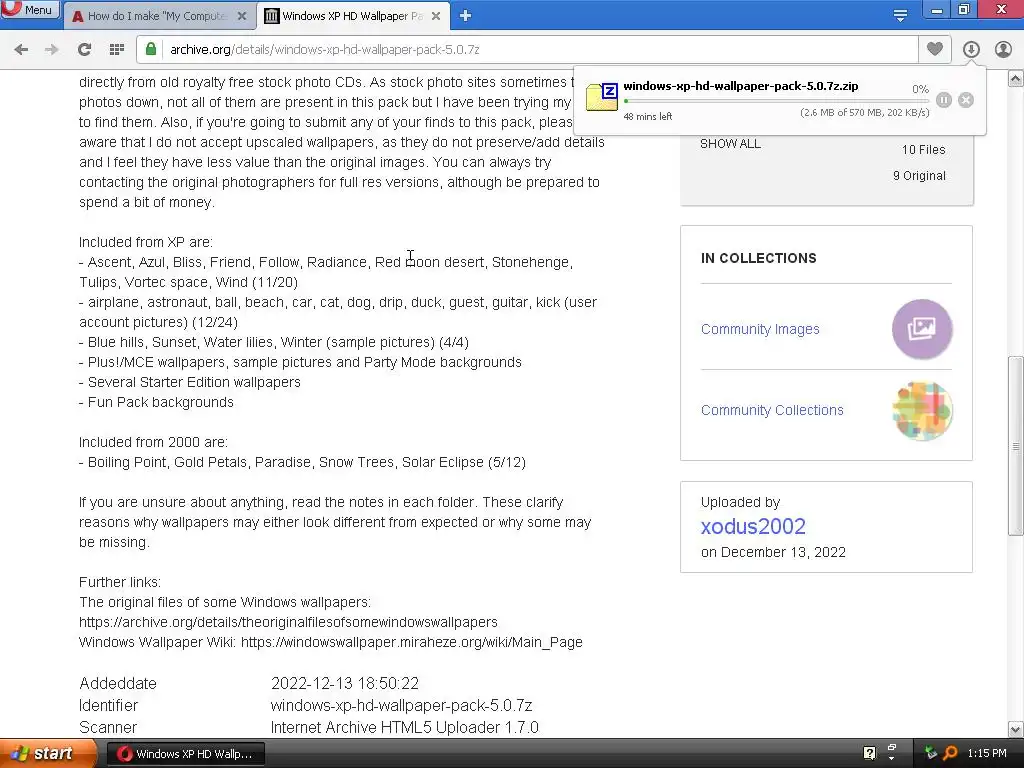Click the "on December 13, 2022" upload date
This screenshot has height=768, width=1024.
tap(773, 552)
